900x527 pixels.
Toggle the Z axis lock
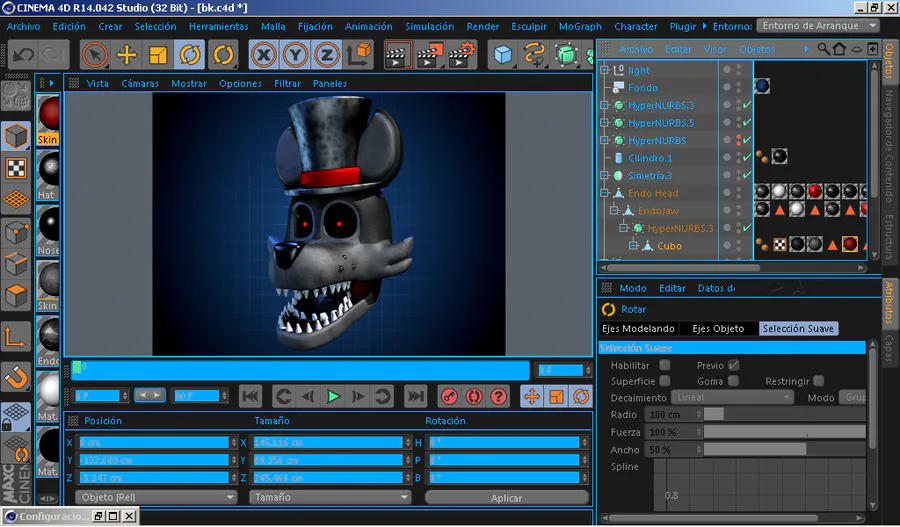pyautogui.click(x=327, y=55)
